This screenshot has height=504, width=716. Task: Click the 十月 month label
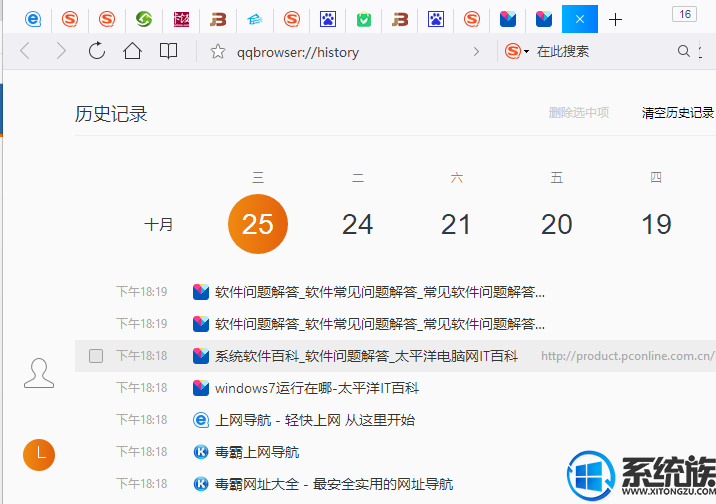(158, 224)
